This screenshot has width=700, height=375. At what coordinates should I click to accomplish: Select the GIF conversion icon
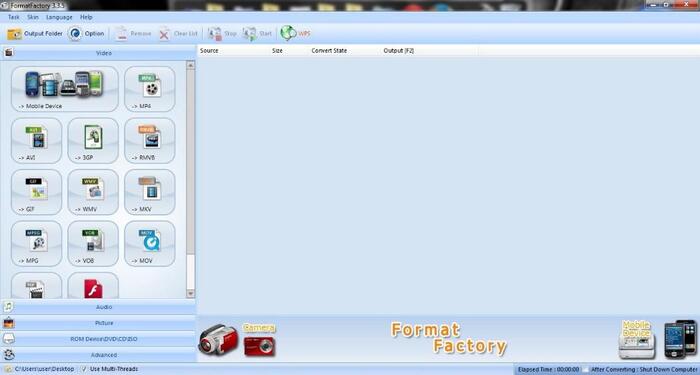click(36, 192)
